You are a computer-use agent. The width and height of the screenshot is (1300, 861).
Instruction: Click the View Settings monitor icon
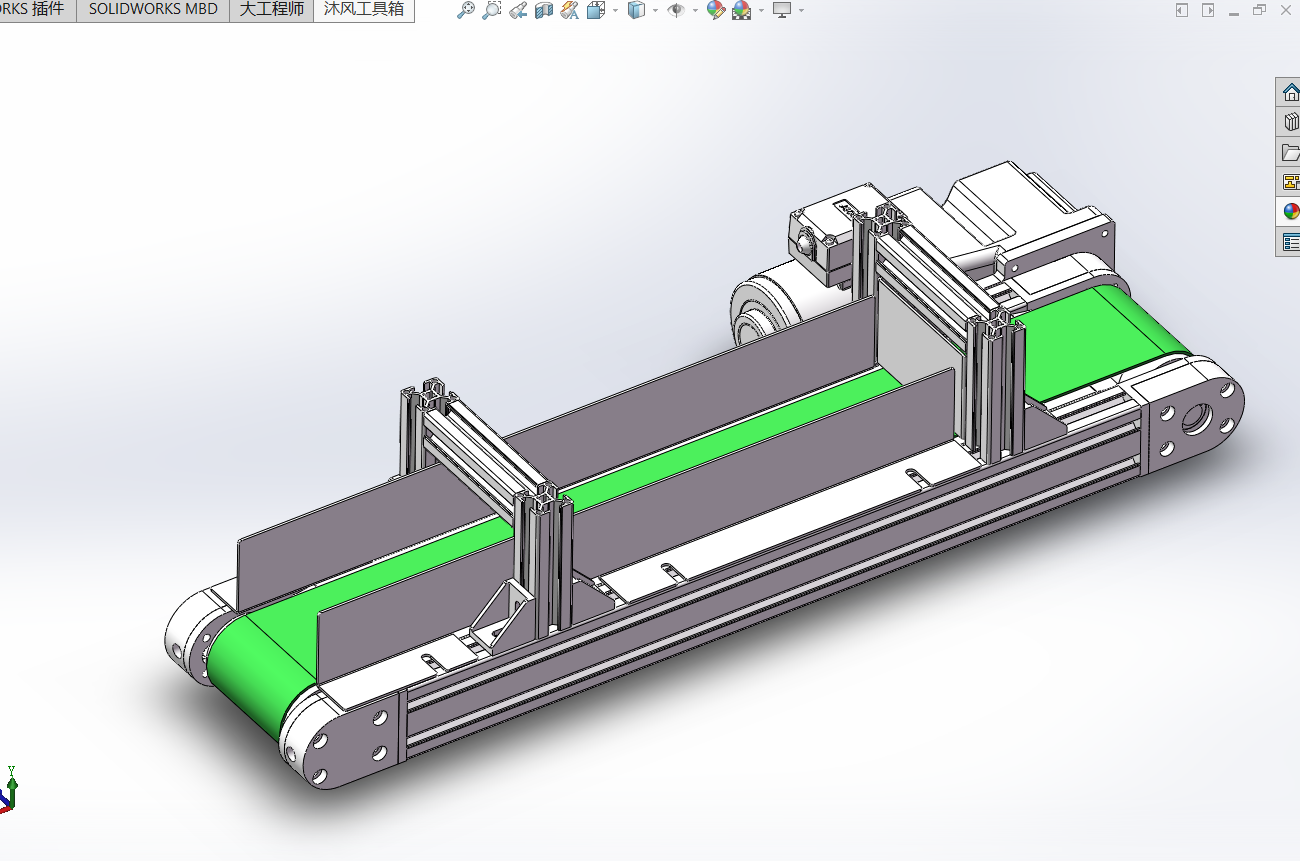[782, 10]
